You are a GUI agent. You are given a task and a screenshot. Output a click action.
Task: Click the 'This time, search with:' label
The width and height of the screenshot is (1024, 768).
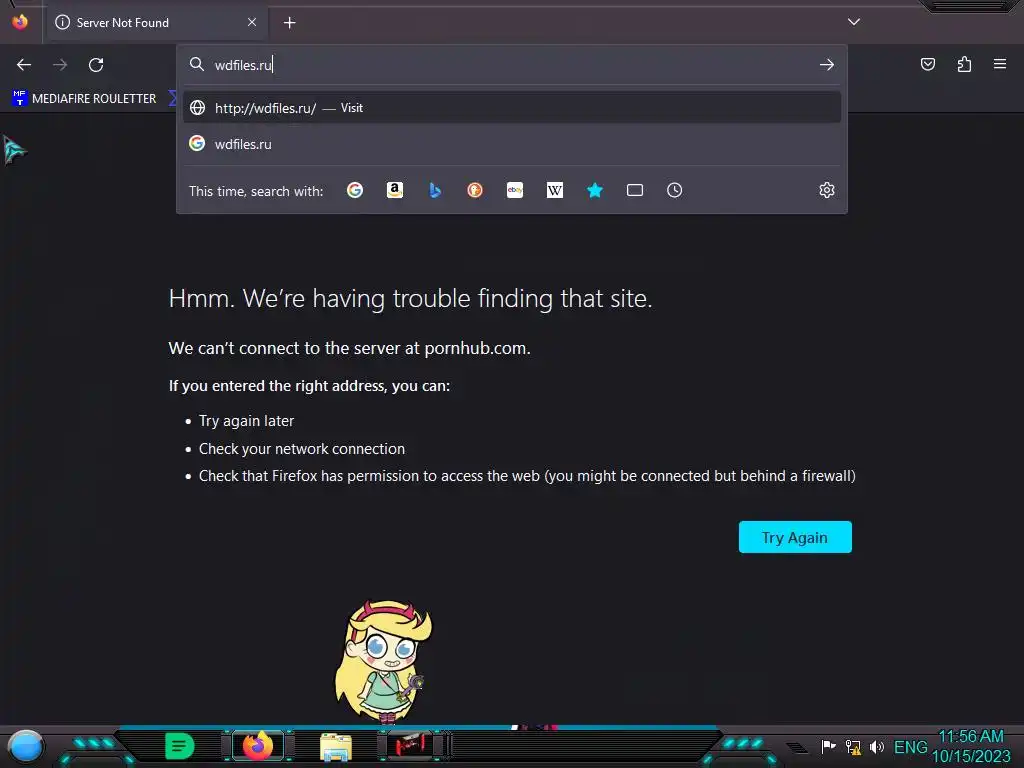256,191
